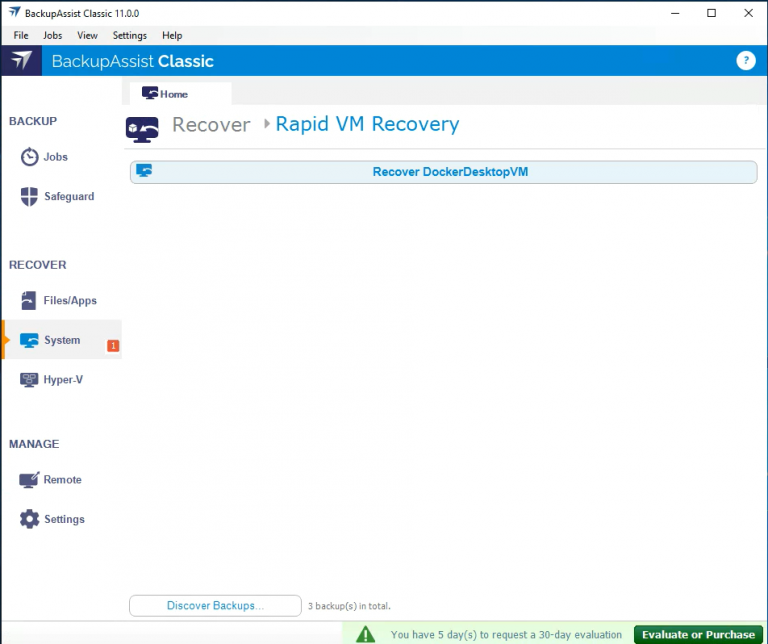
Task: Click the Evaluate or Purchase button
Action: 698,634
